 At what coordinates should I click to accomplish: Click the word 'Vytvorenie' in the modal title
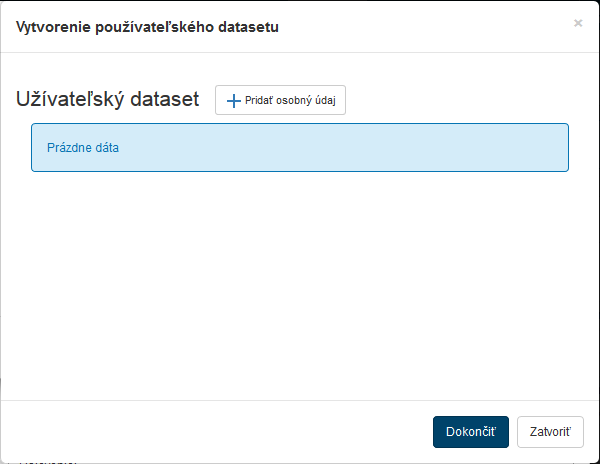(52, 27)
